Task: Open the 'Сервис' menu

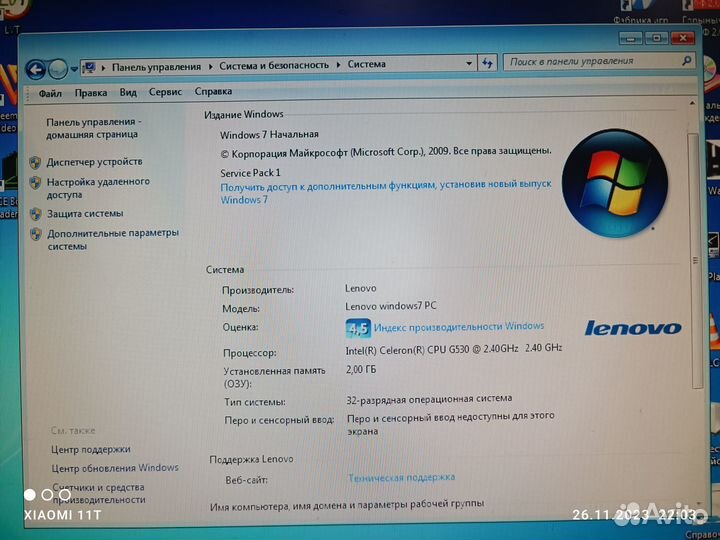Action: tap(165, 92)
